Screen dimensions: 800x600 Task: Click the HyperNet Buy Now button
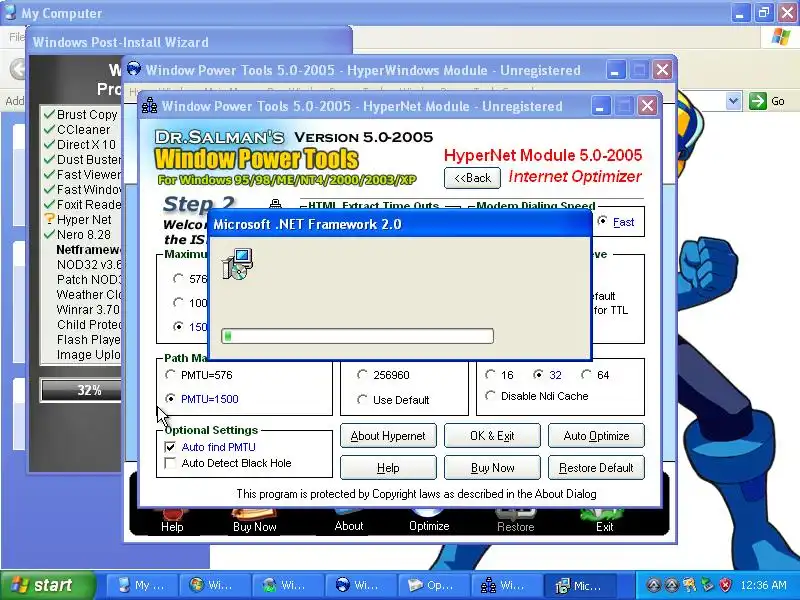pos(492,468)
